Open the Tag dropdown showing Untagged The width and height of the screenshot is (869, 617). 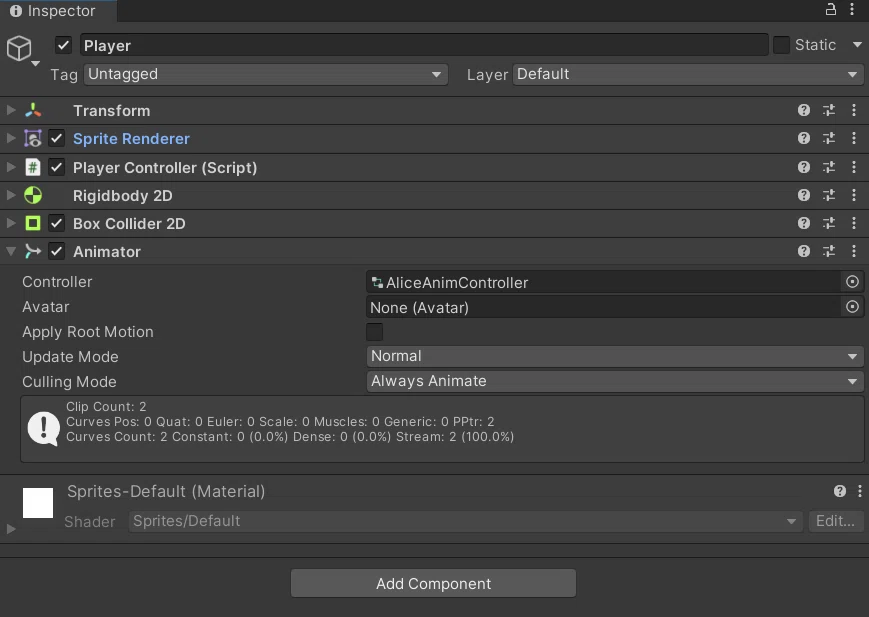(265, 74)
